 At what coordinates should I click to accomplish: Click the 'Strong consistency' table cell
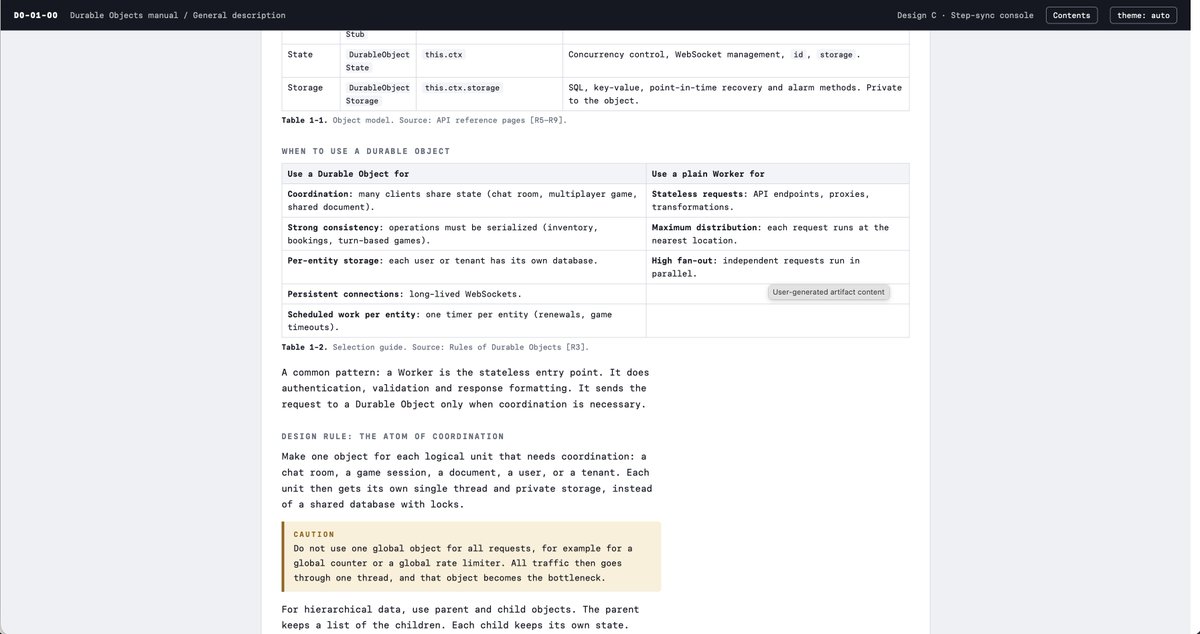[464, 234]
